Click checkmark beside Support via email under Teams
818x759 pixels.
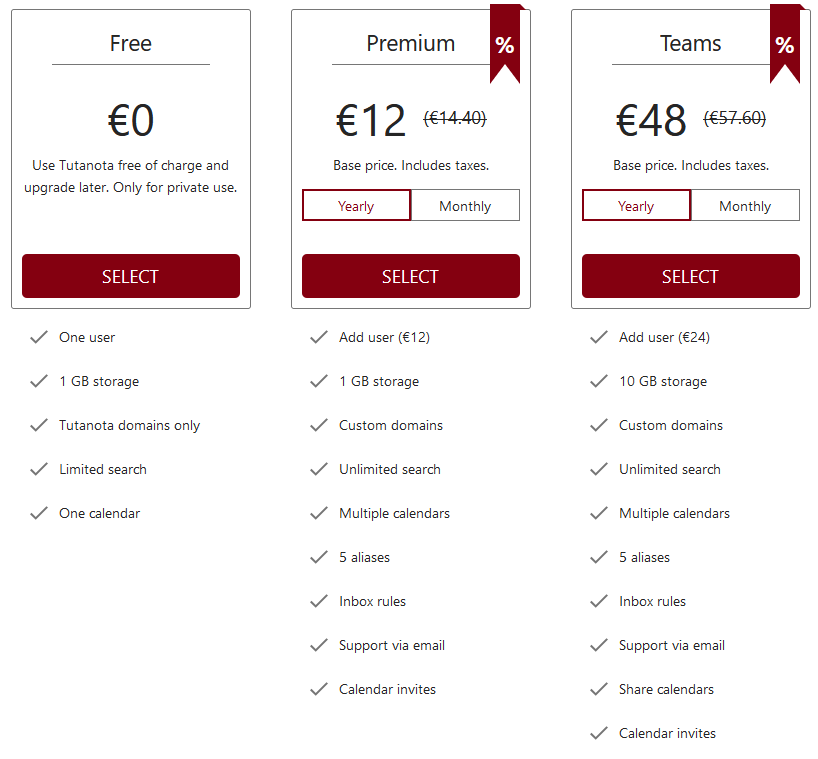coord(599,646)
